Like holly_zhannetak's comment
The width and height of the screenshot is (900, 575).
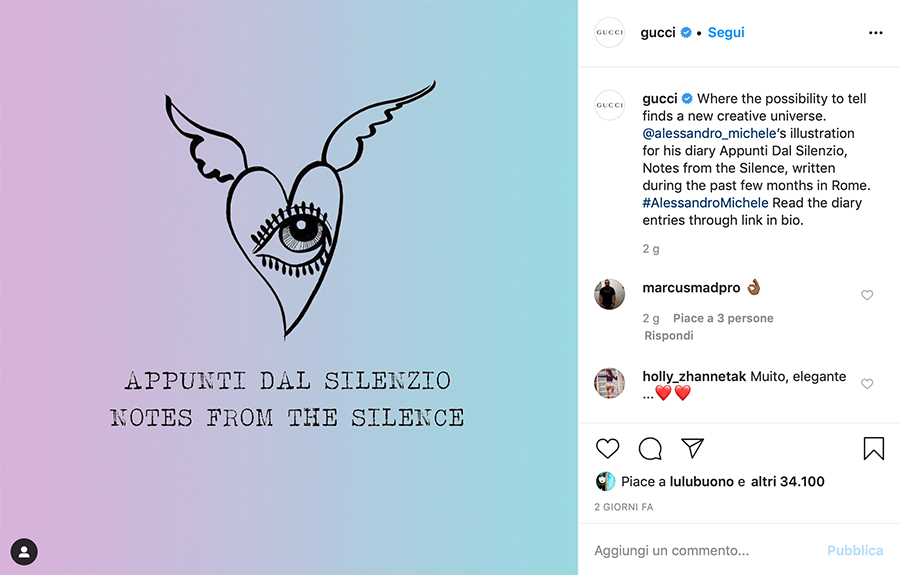click(867, 383)
